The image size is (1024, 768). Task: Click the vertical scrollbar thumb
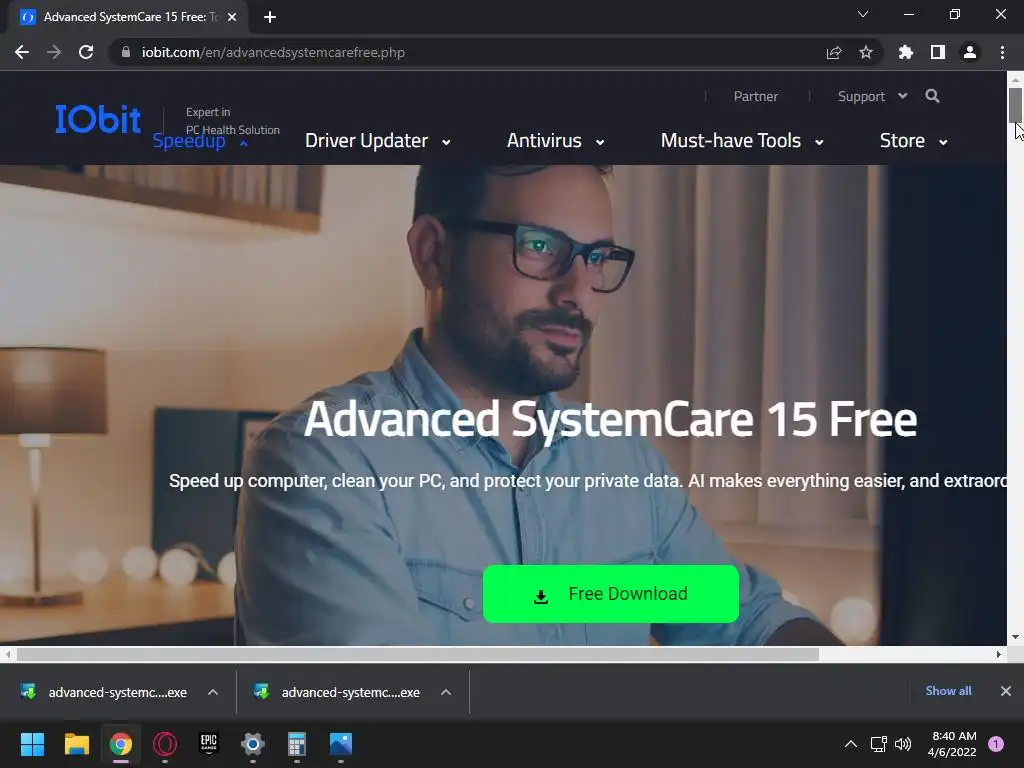[1015, 104]
